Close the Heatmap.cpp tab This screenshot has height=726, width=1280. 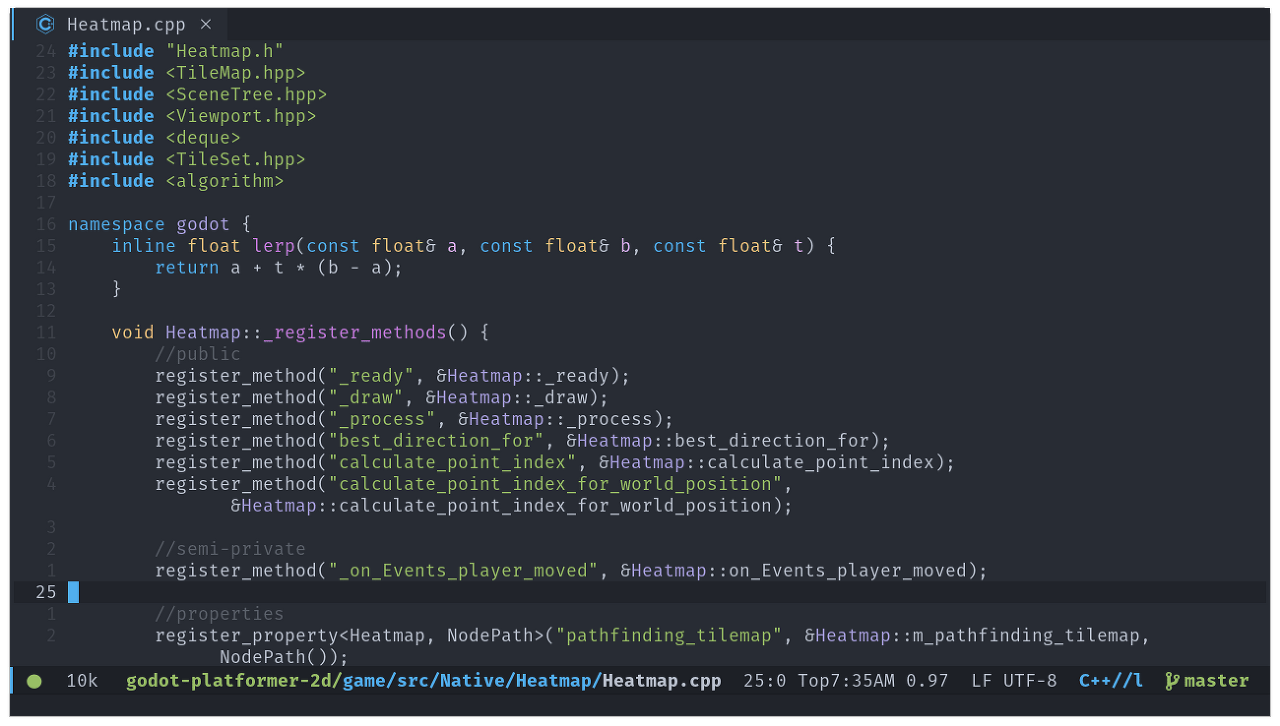pos(205,24)
